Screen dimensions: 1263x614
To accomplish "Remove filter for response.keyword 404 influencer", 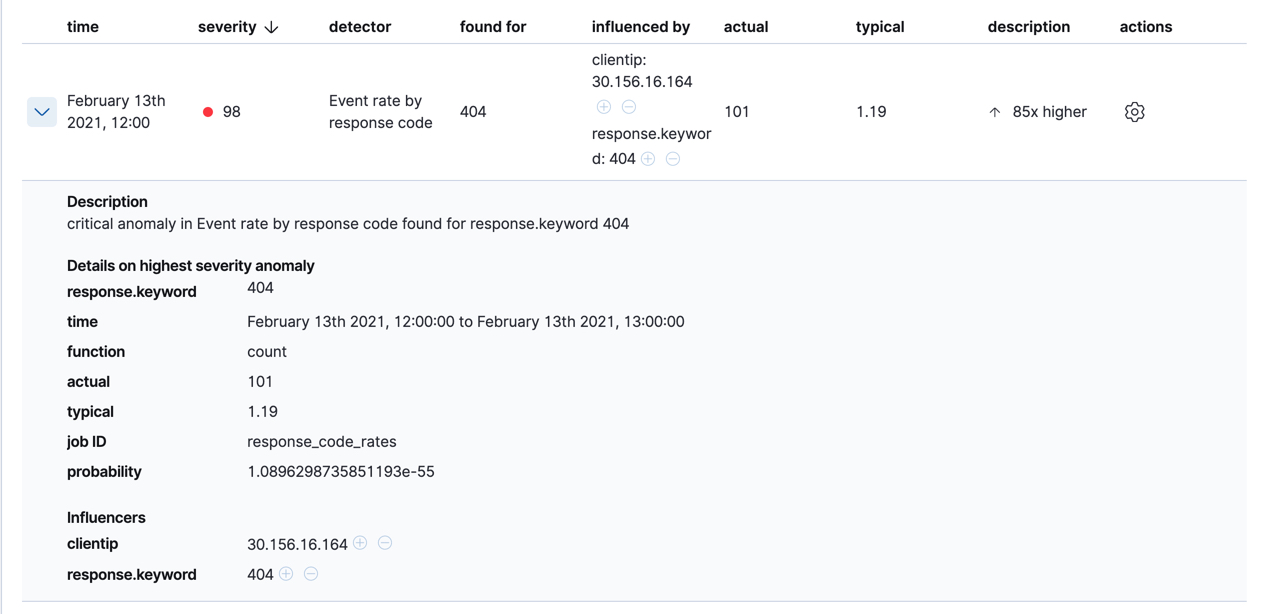I will click(311, 574).
